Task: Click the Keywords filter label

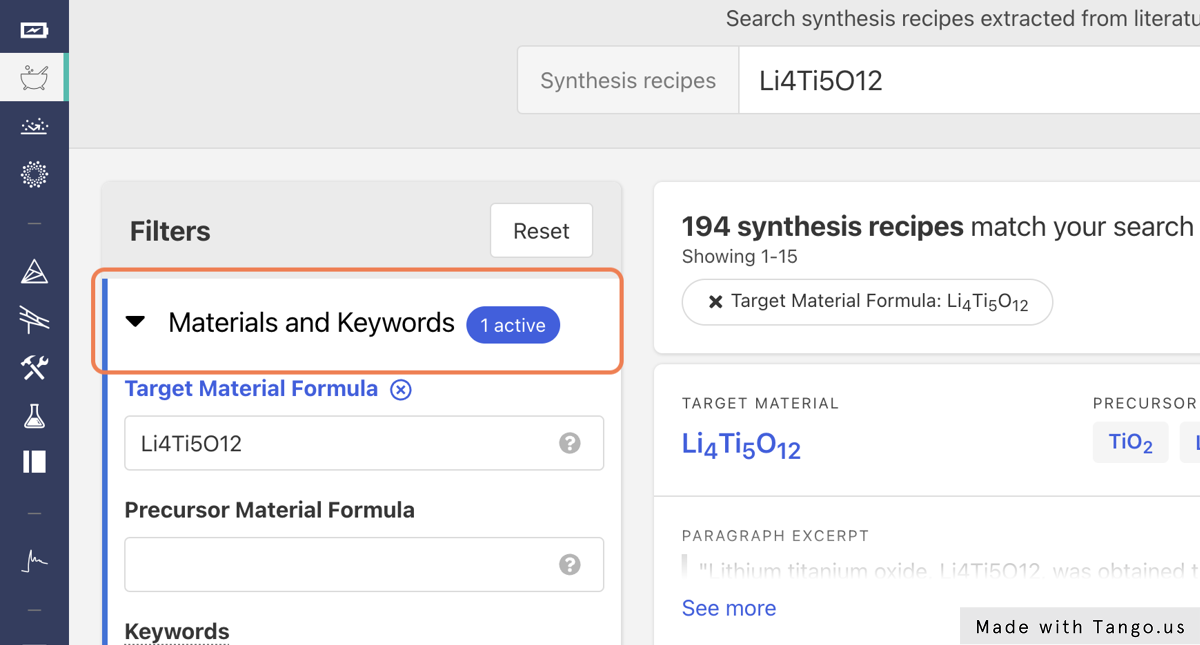Action: click(177, 632)
